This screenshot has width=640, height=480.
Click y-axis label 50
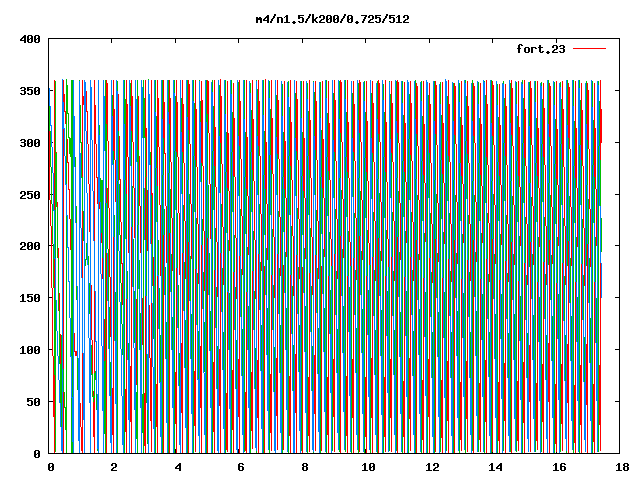pyautogui.click(x=33, y=402)
